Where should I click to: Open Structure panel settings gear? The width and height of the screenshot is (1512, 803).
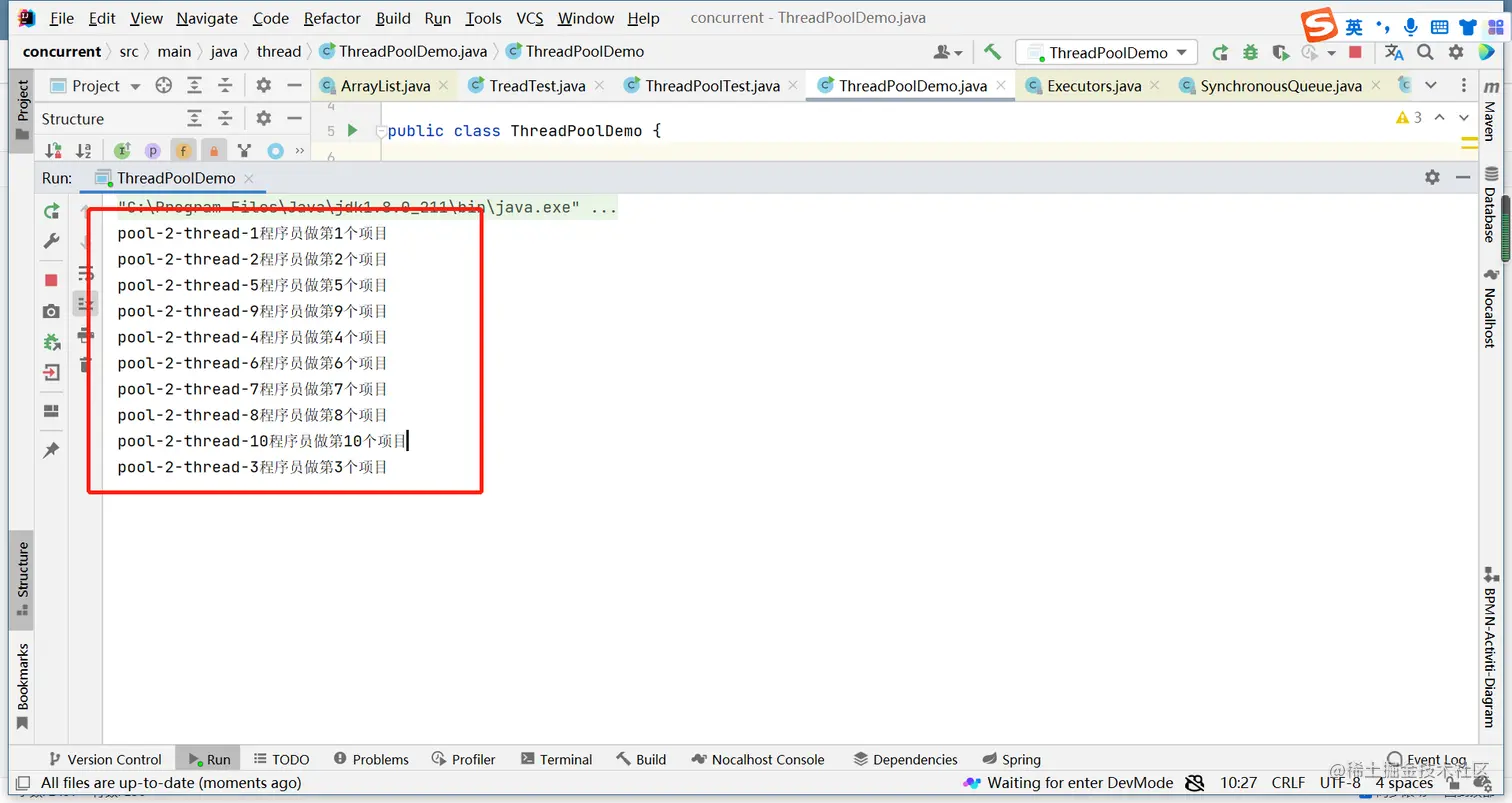point(263,118)
